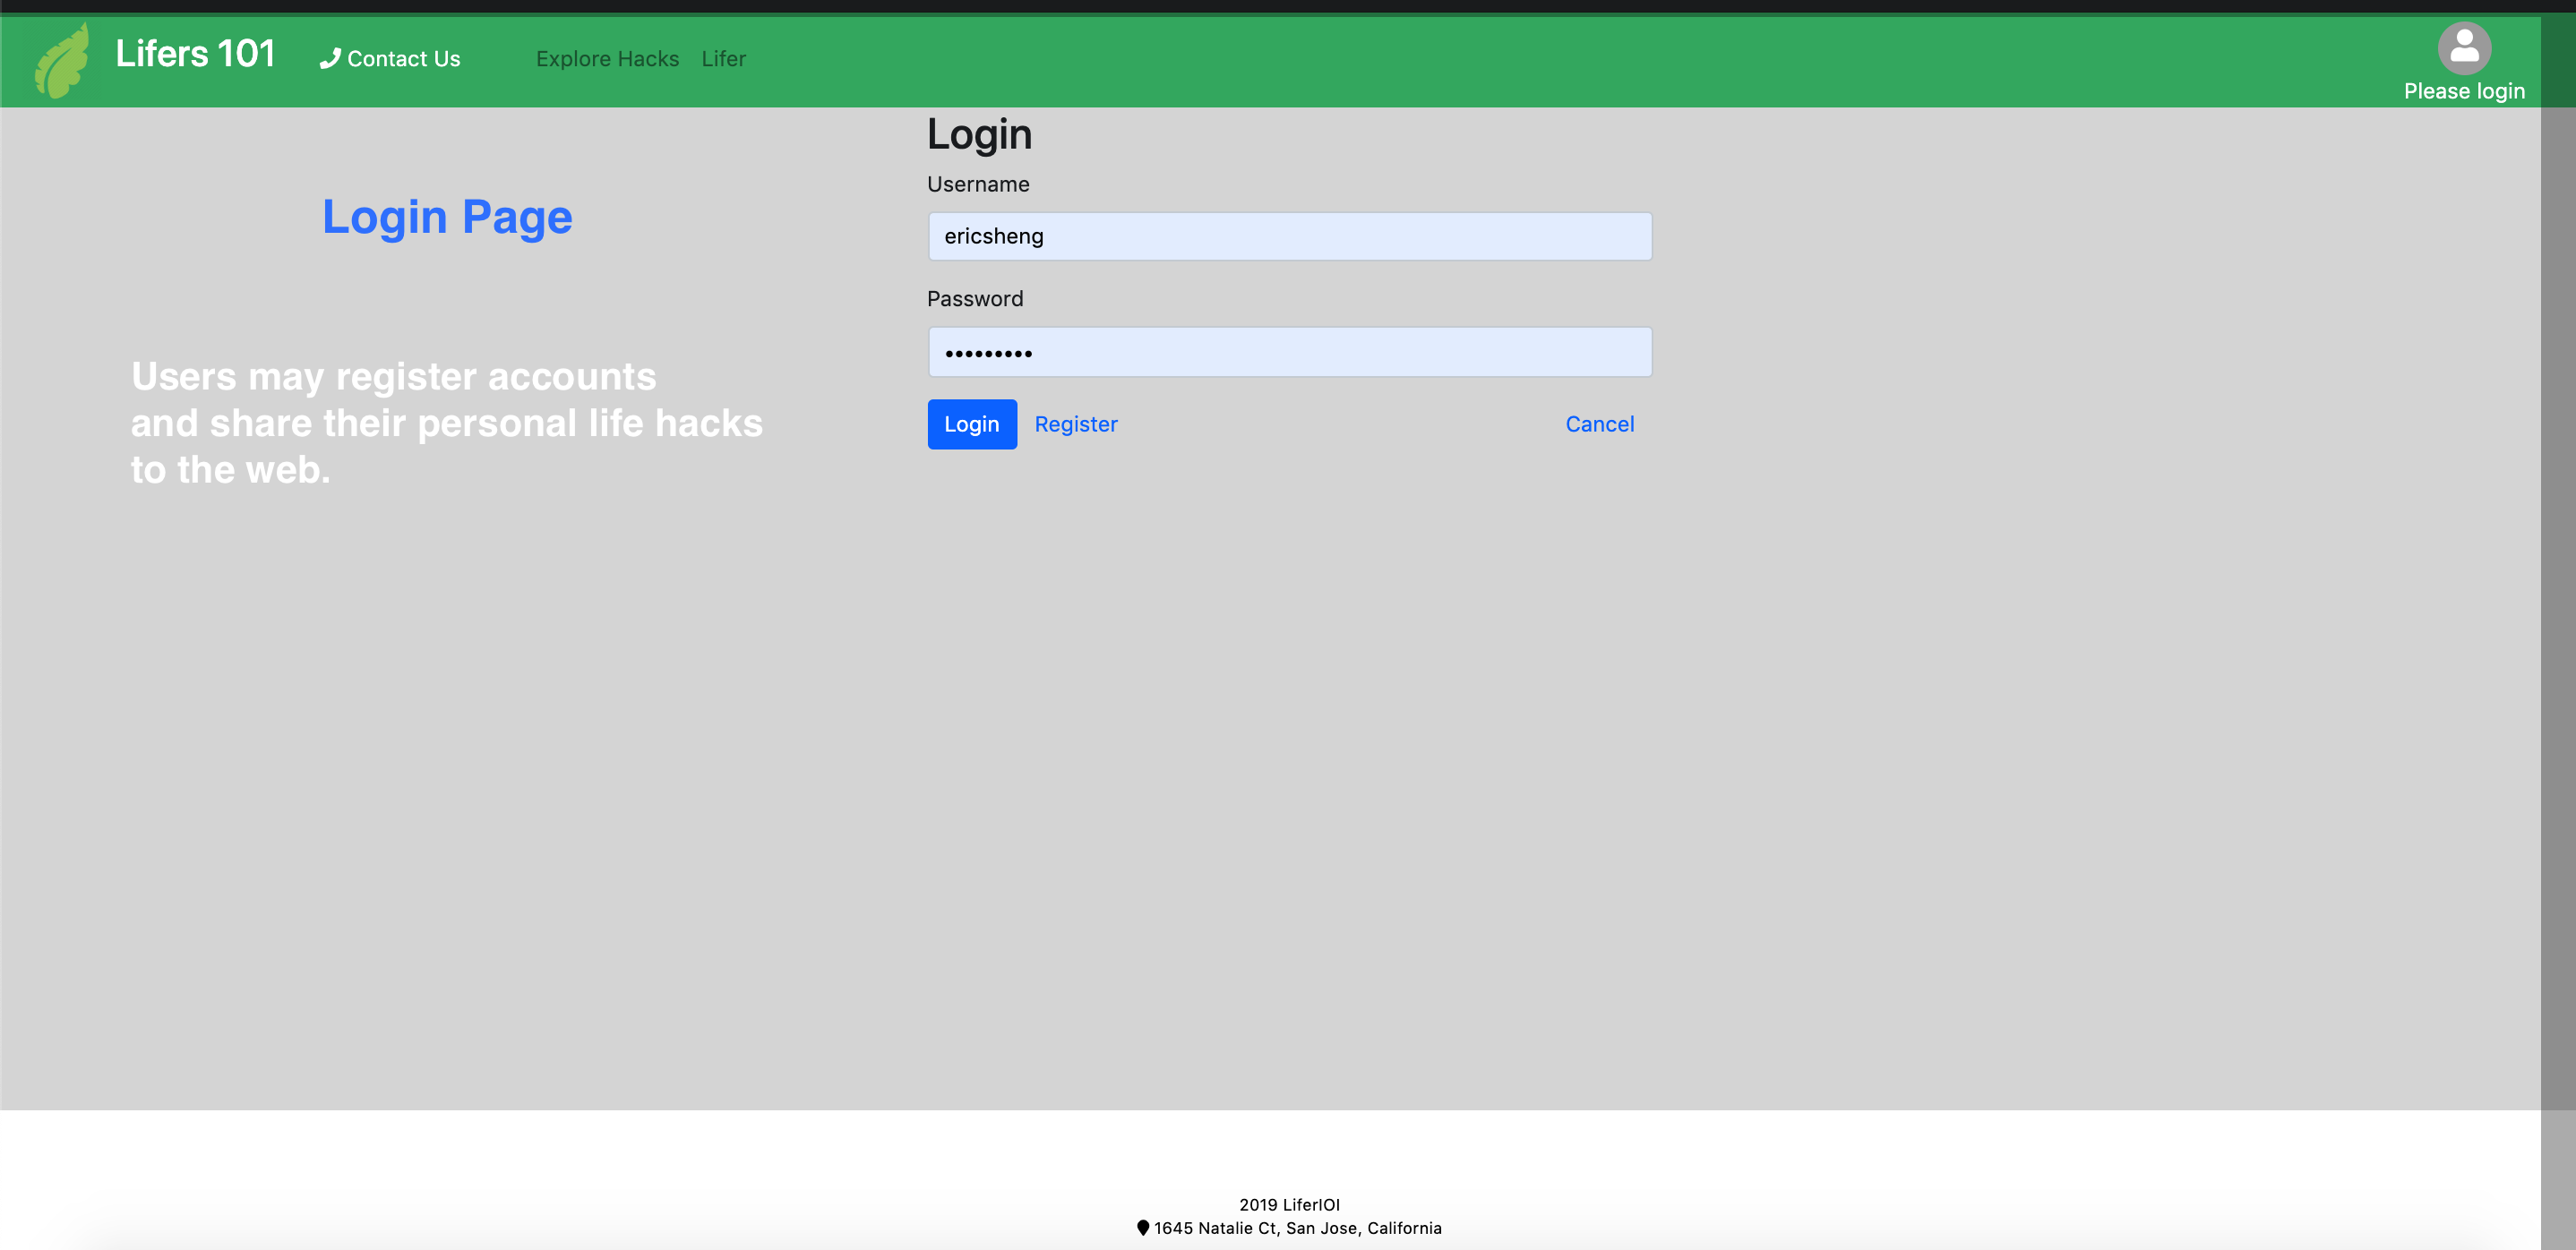Click the phone icon beside Contact Us
Image resolution: width=2576 pixels, height=1250 pixels.
(329, 59)
